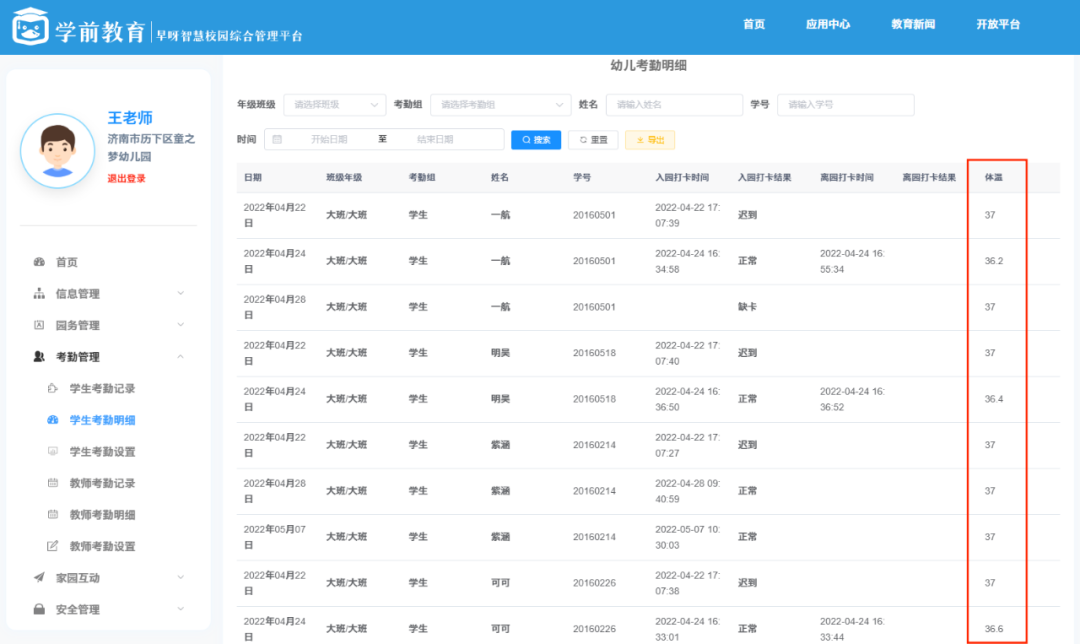Open the 年级班级 class dropdown
The height and width of the screenshot is (644, 1080).
[x=335, y=105]
